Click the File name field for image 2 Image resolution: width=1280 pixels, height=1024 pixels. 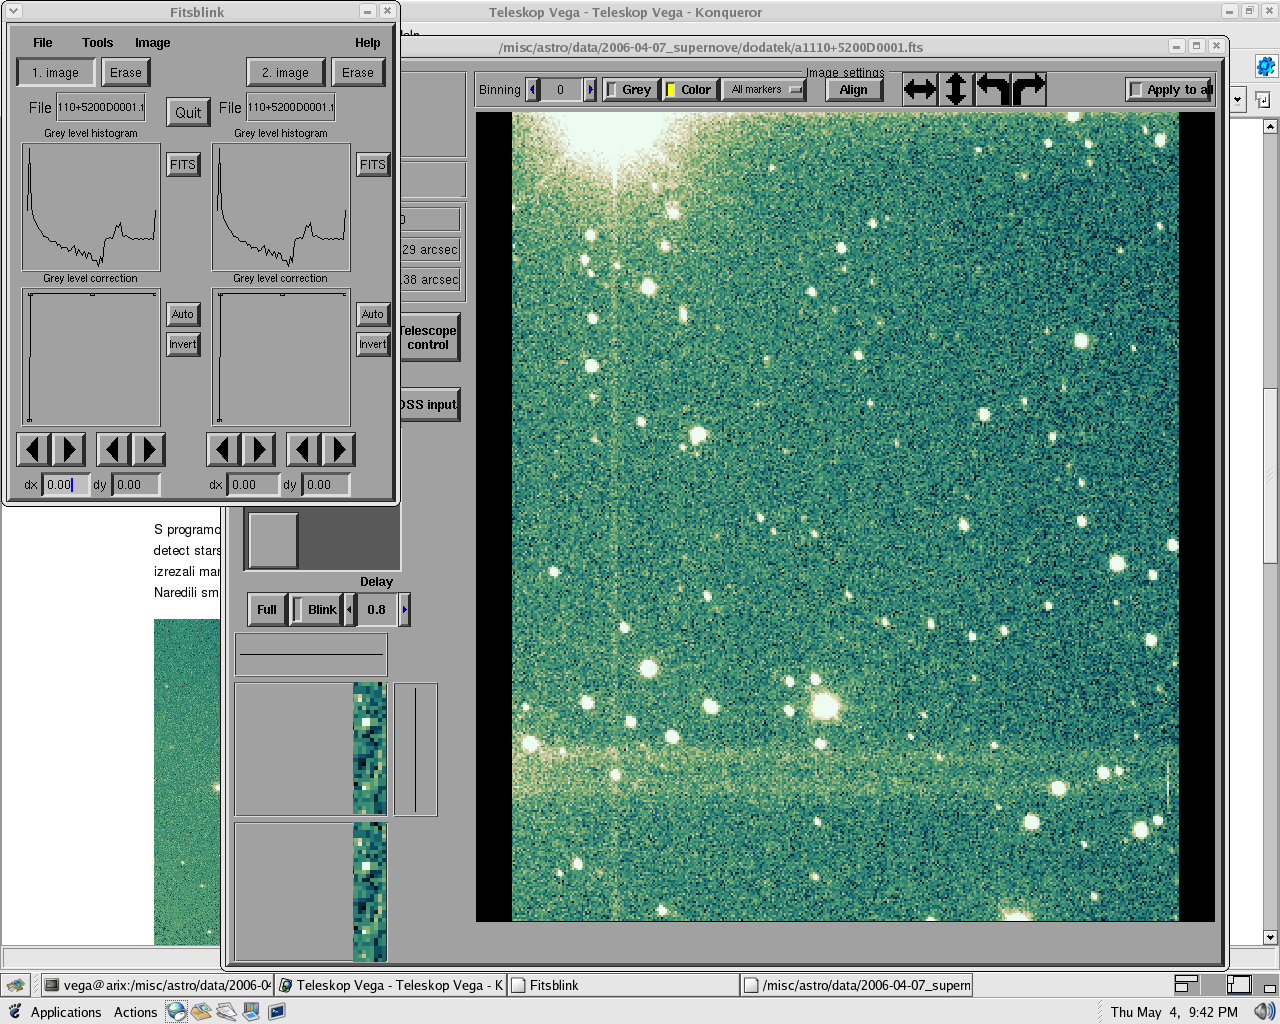coord(290,108)
